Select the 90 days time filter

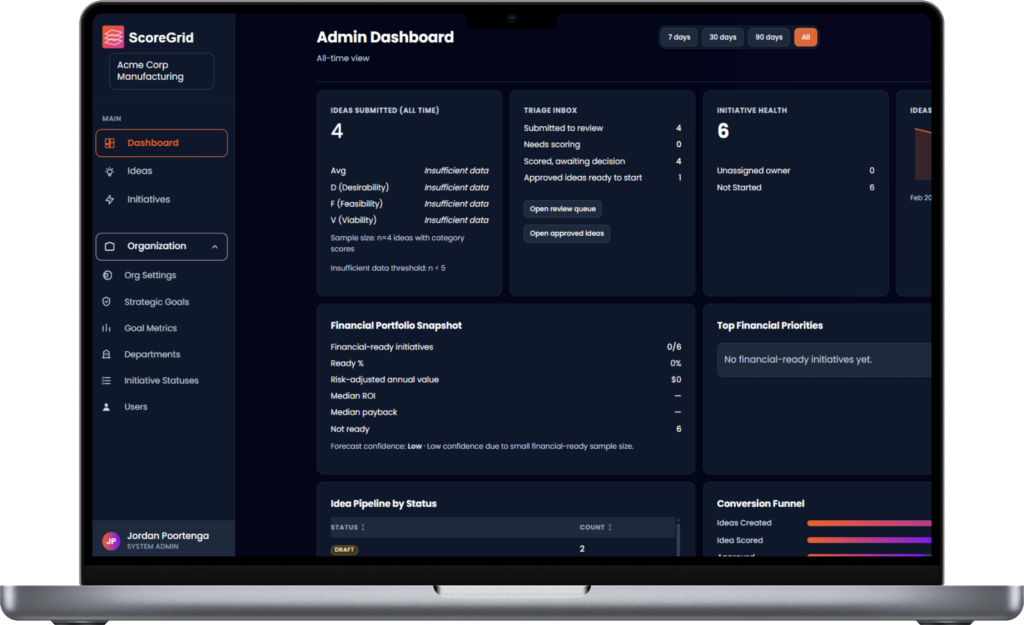pyautogui.click(x=768, y=37)
